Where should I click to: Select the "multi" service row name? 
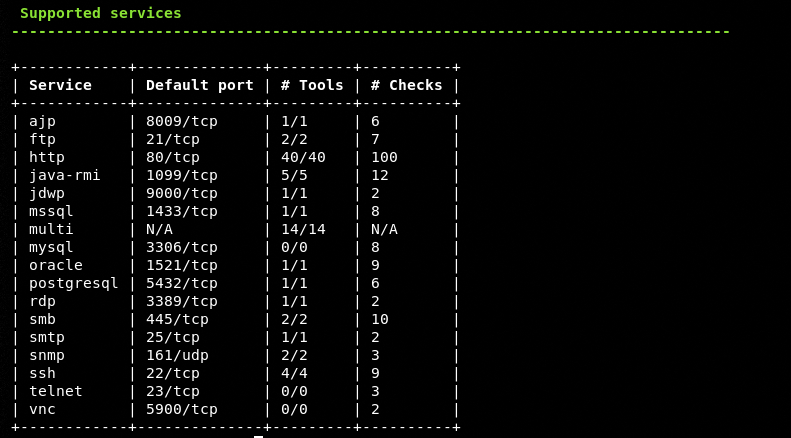pos(51,229)
